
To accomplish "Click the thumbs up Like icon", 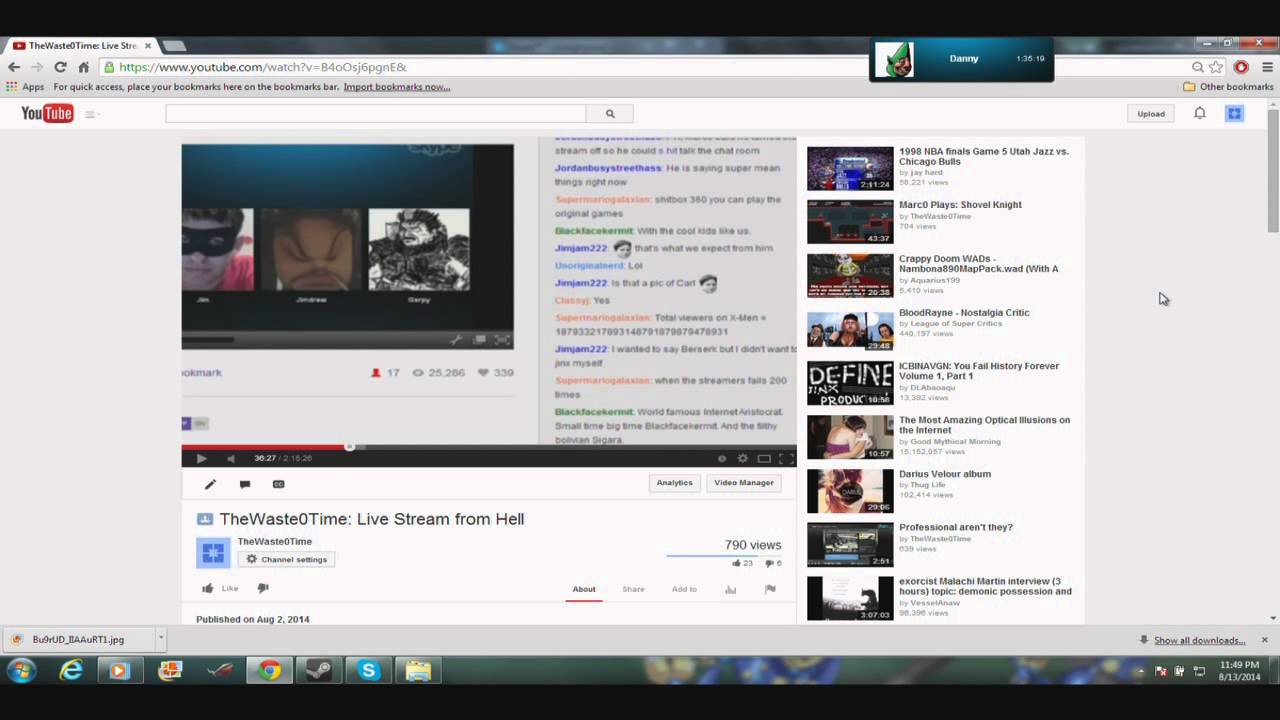I will (208, 588).
